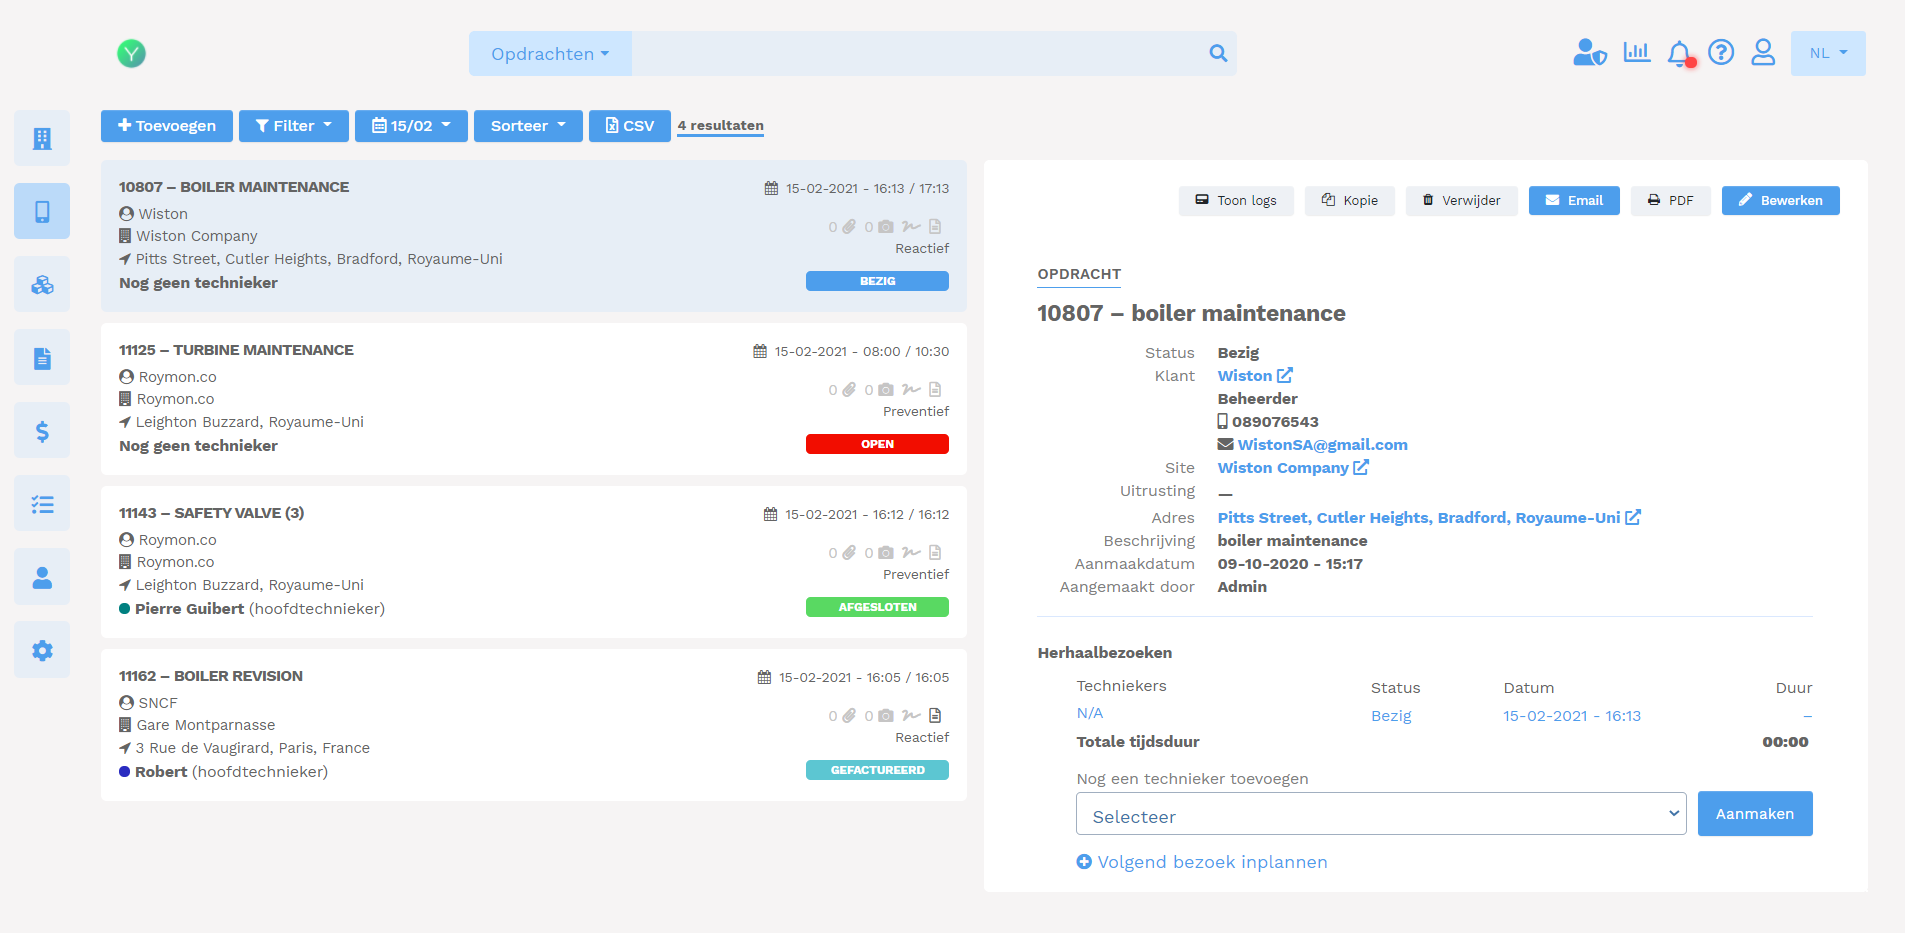The width and height of the screenshot is (1905, 933).
Task: Open the help question mark icon
Action: point(1722,53)
